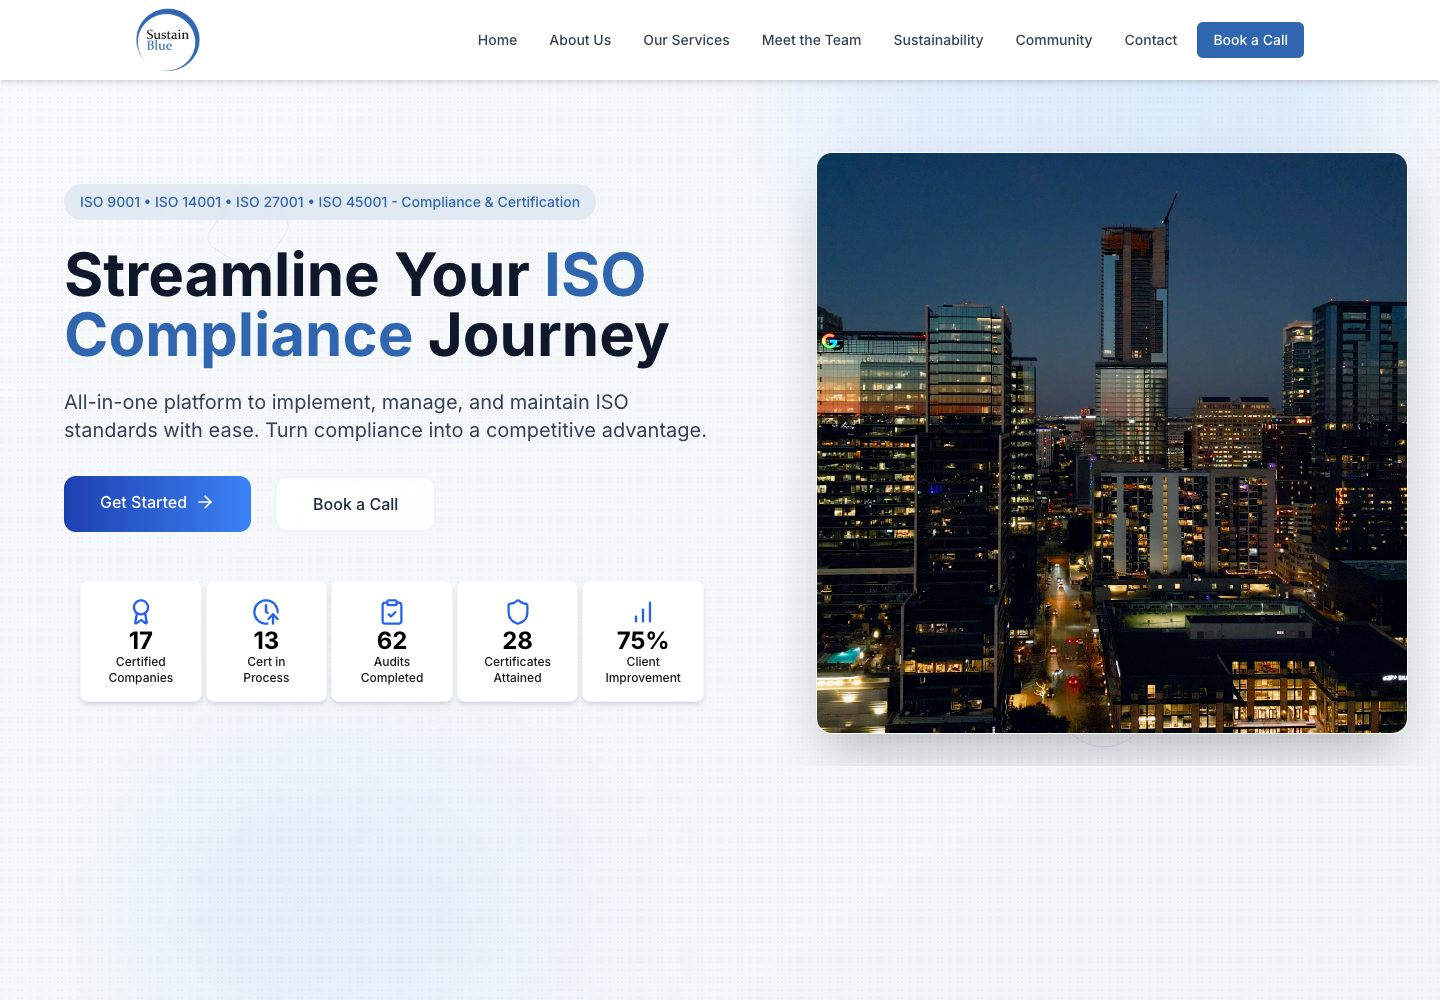Open the Community nav link

pyautogui.click(x=1054, y=40)
